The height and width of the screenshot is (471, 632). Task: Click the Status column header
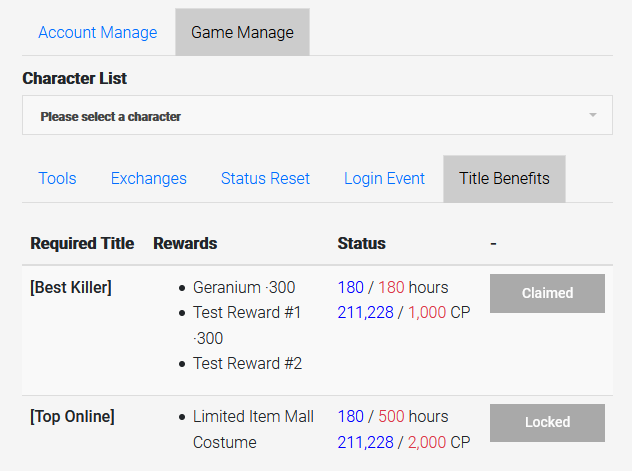(361, 243)
